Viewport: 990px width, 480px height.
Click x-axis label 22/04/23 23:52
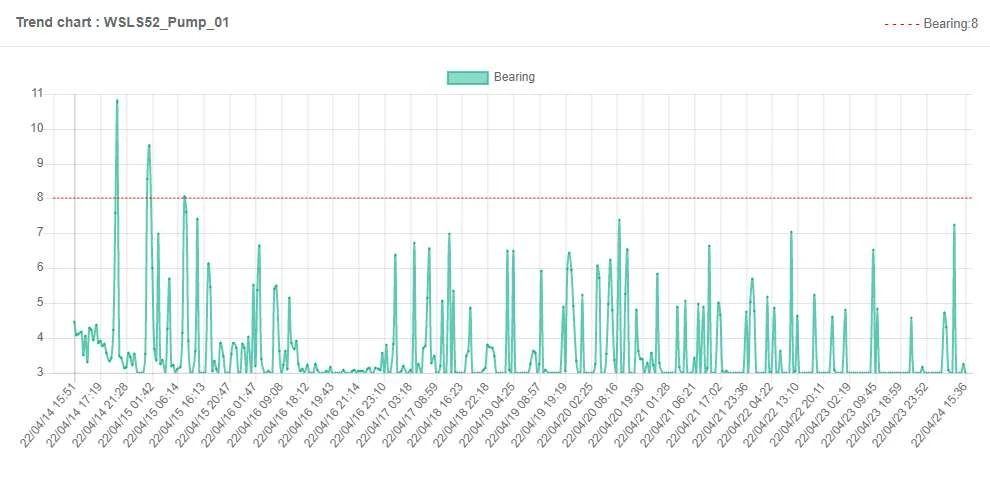click(x=902, y=414)
